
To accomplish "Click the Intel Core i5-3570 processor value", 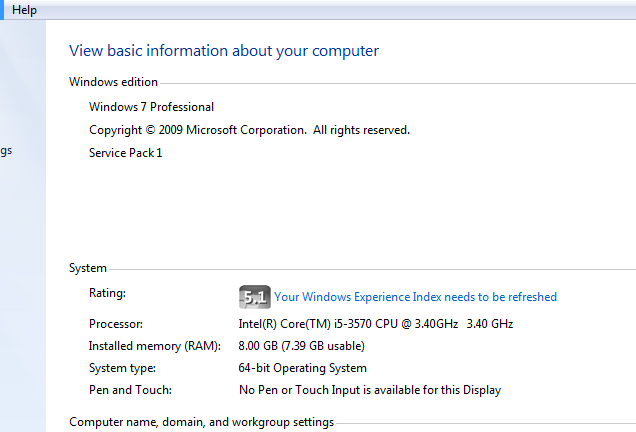I will click(x=376, y=324).
